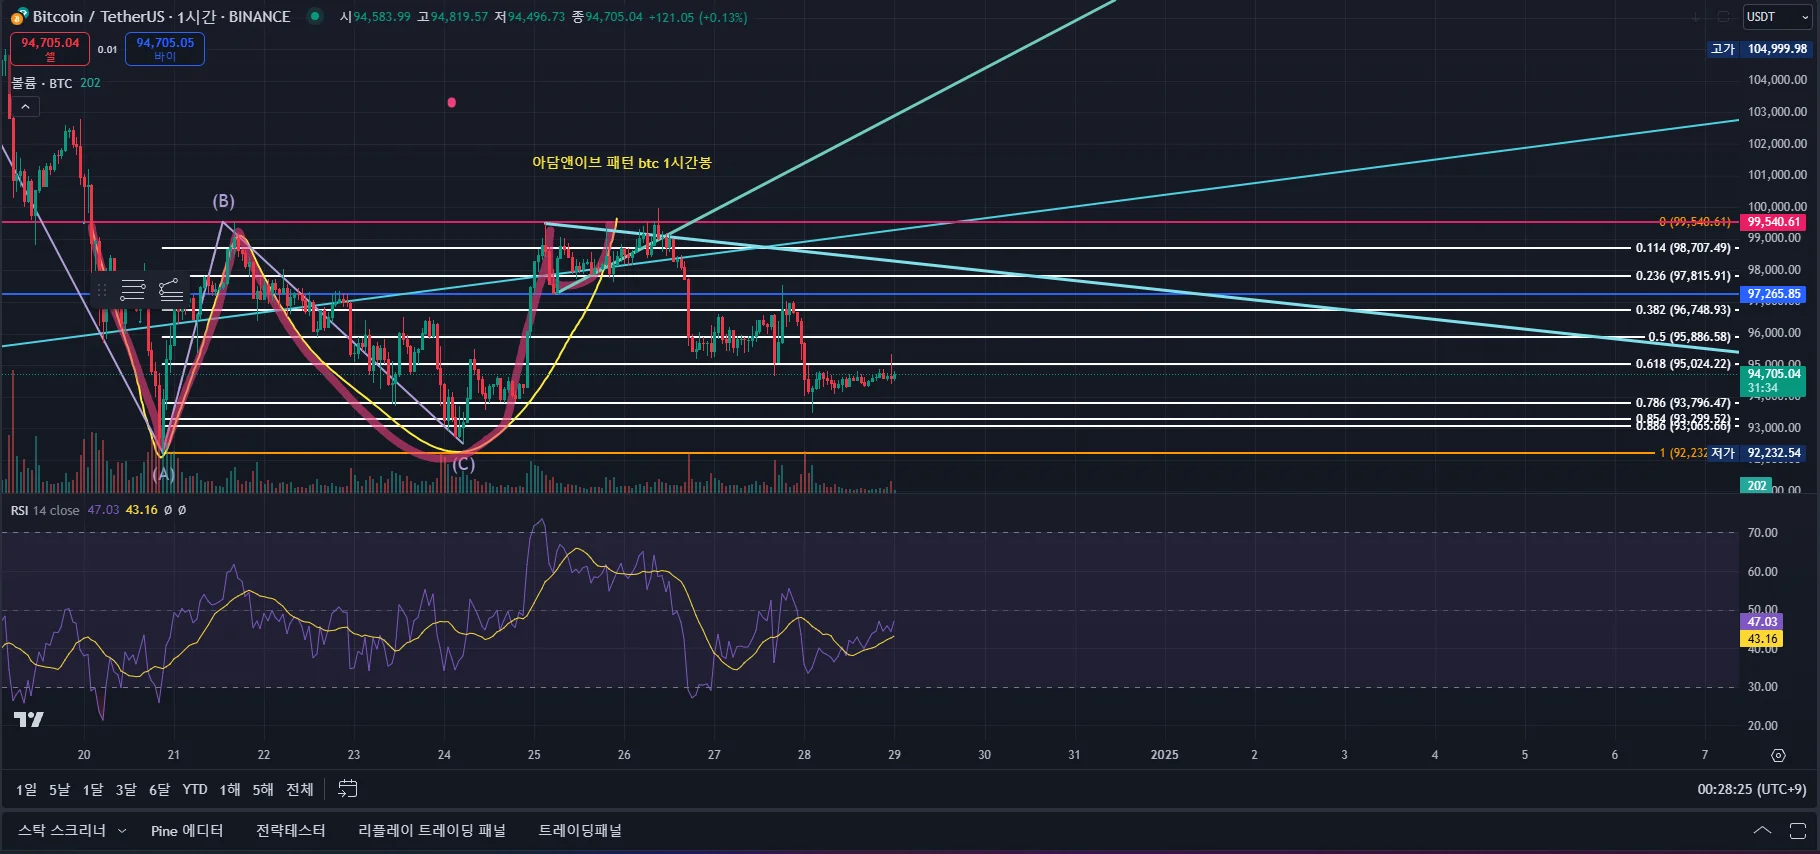Expand the bottom panel with the up chevron
Viewport: 1820px width, 854px height.
(1762, 830)
